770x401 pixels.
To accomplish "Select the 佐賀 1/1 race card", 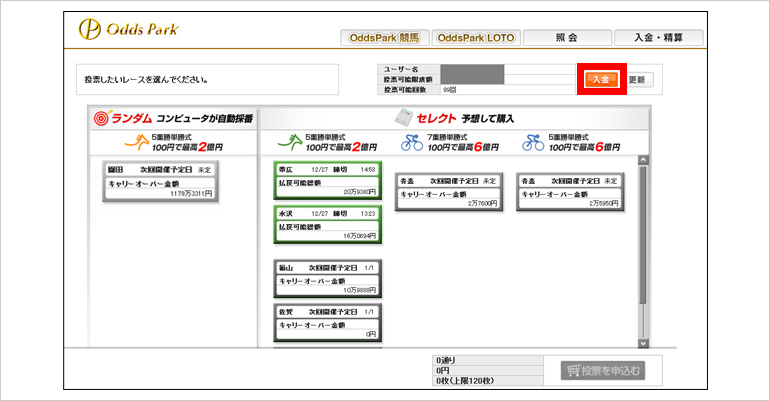I will coord(328,323).
